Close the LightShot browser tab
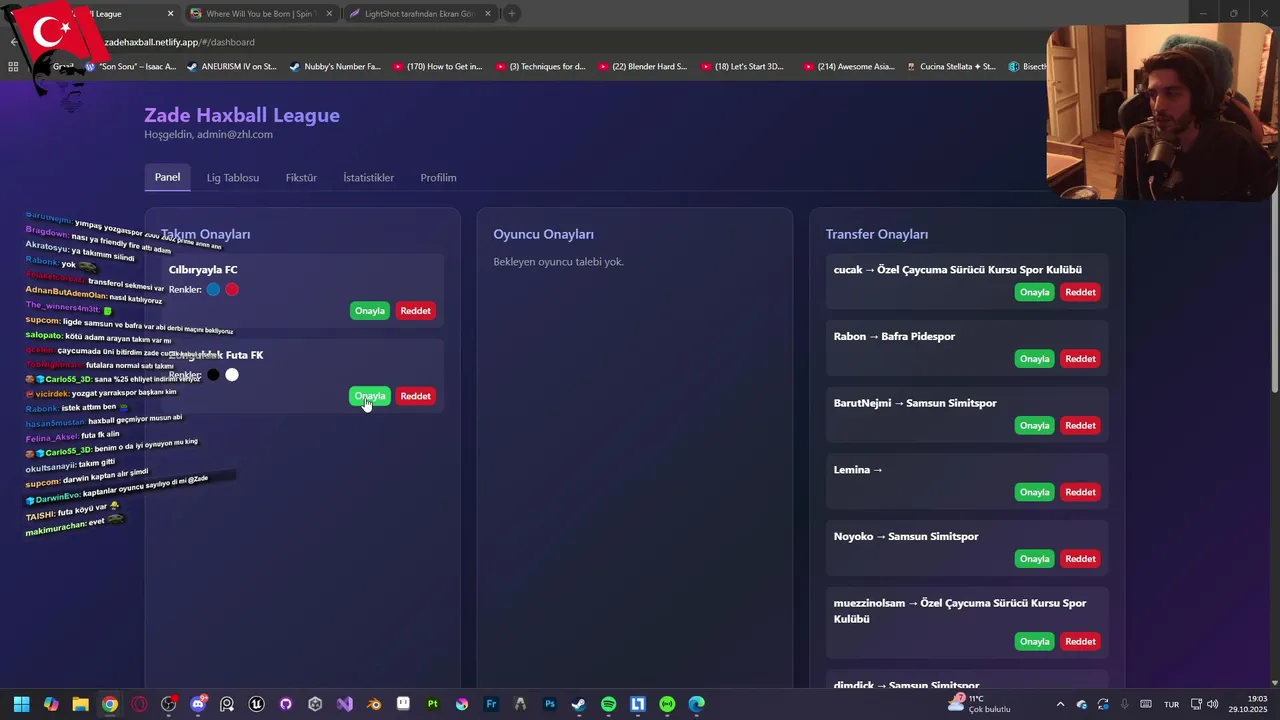The height and width of the screenshot is (720, 1280). pyautogui.click(x=487, y=14)
